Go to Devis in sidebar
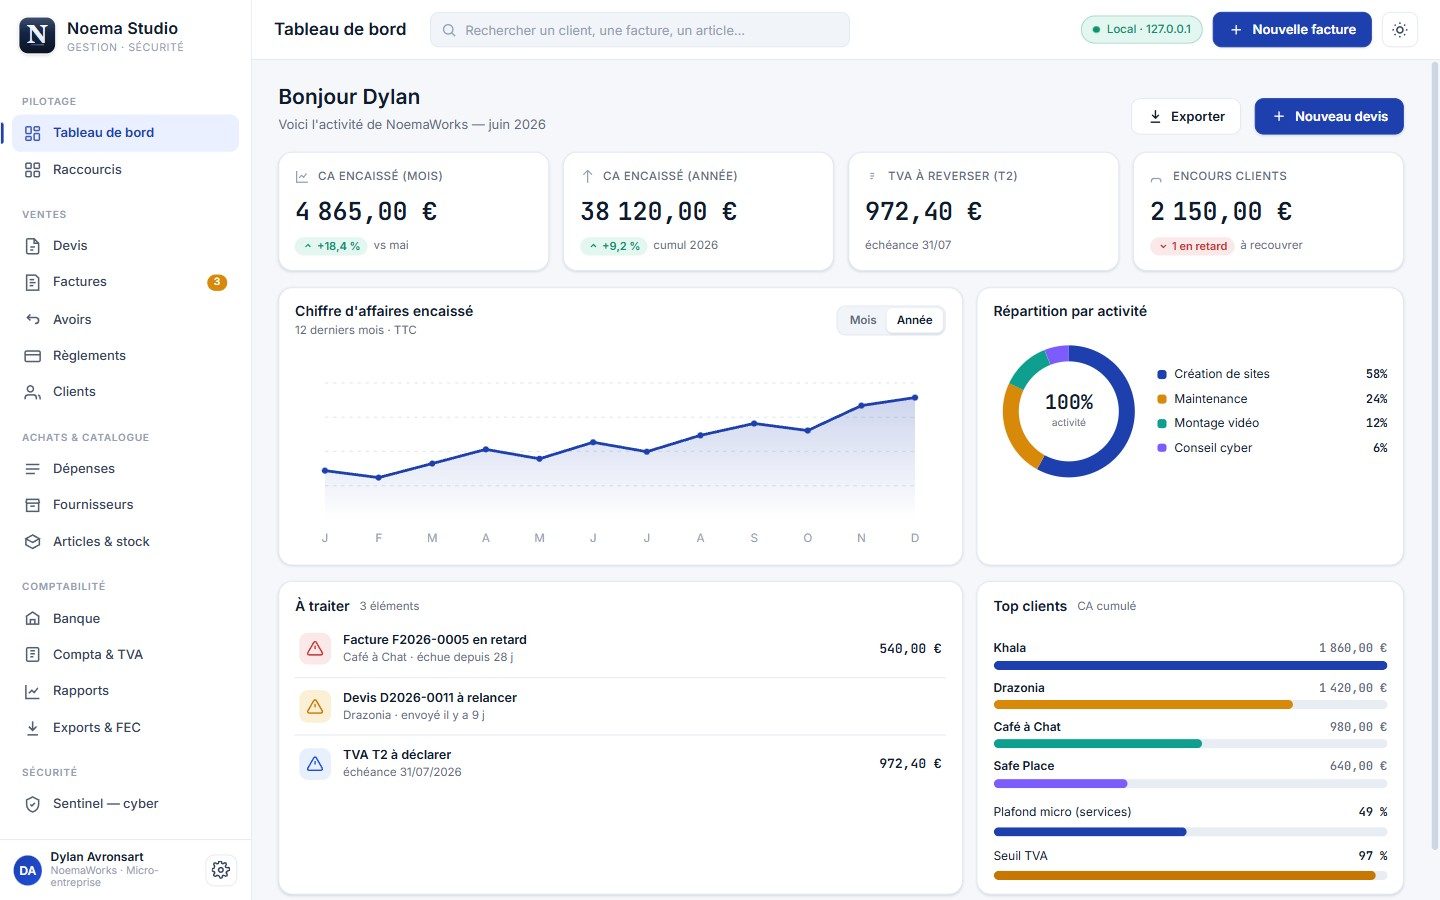 coord(125,246)
